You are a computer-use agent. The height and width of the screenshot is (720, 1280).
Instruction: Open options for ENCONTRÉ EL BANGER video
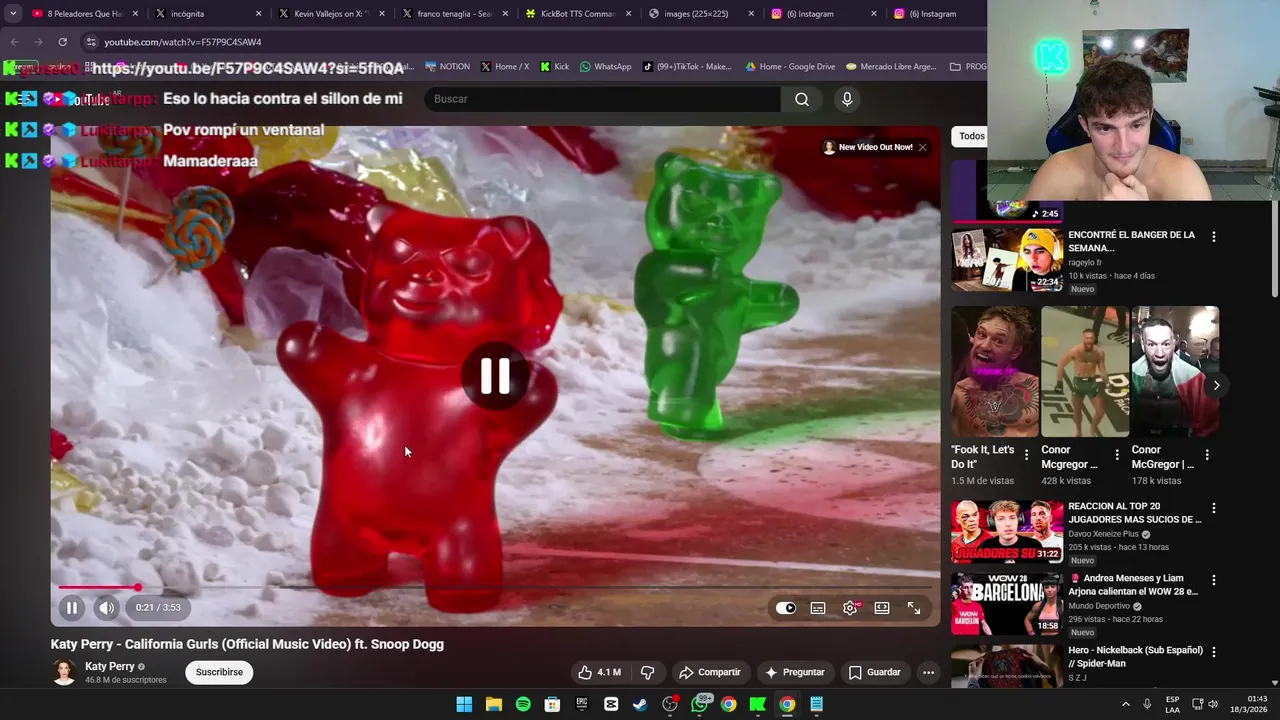[1214, 237]
